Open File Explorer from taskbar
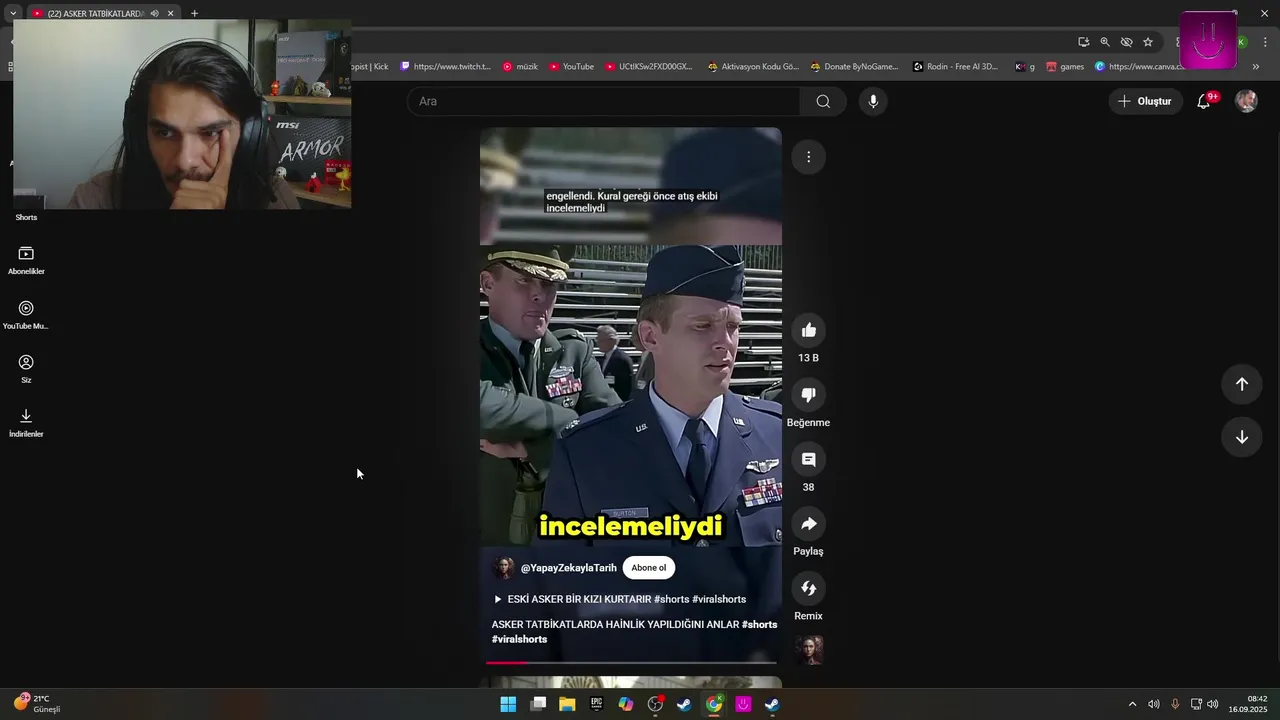The height and width of the screenshot is (720, 1280). pos(567,704)
